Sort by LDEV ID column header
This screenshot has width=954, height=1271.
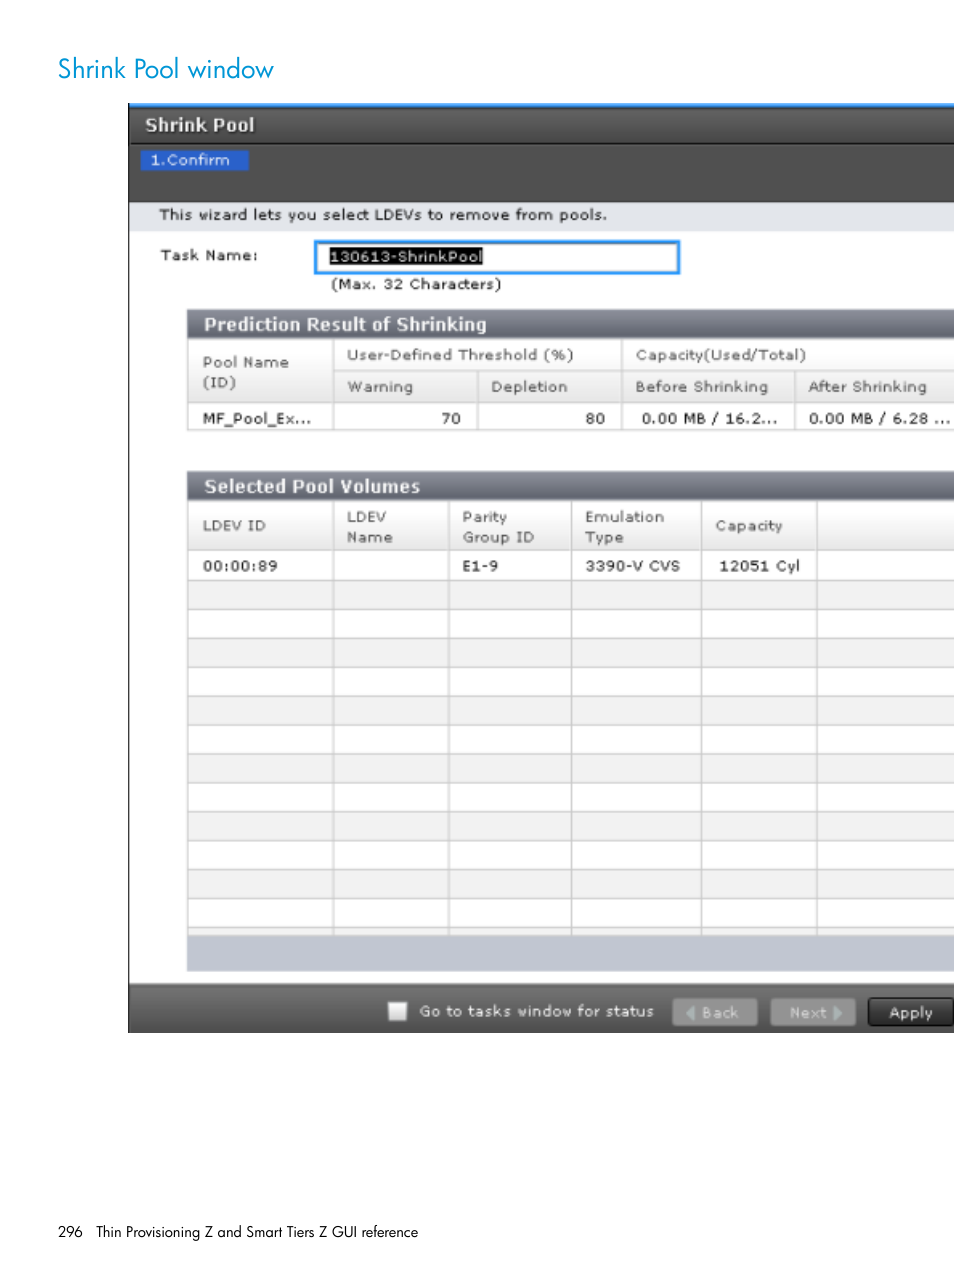click(261, 526)
